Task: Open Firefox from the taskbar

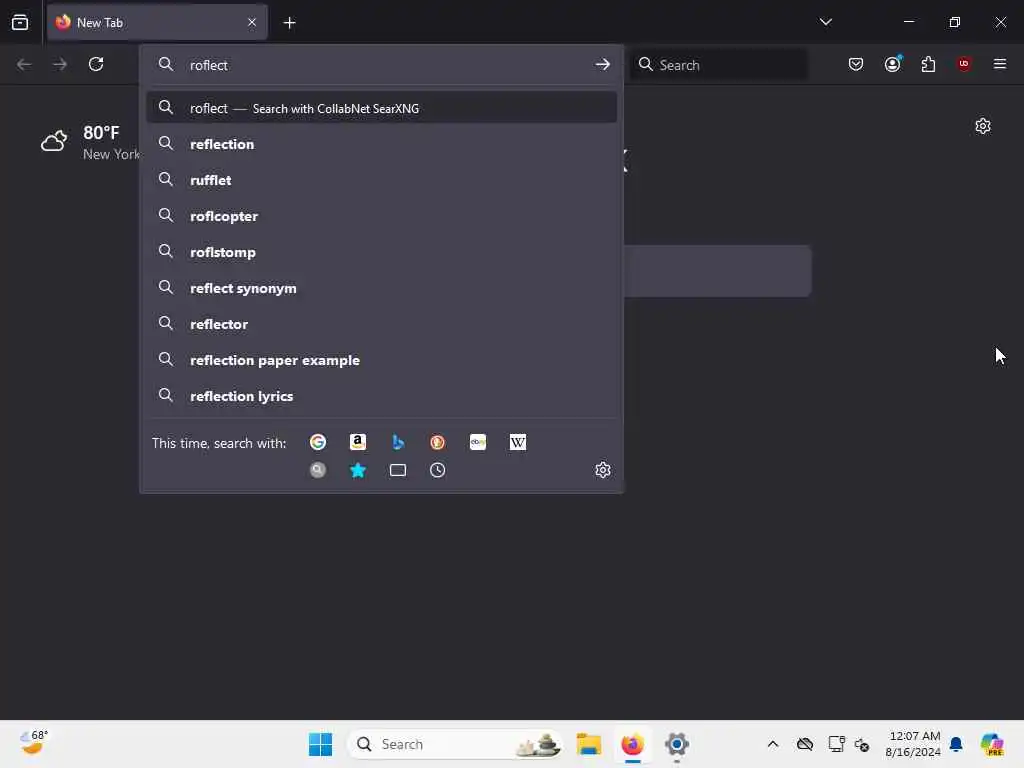Action: click(x=632, y=744)
